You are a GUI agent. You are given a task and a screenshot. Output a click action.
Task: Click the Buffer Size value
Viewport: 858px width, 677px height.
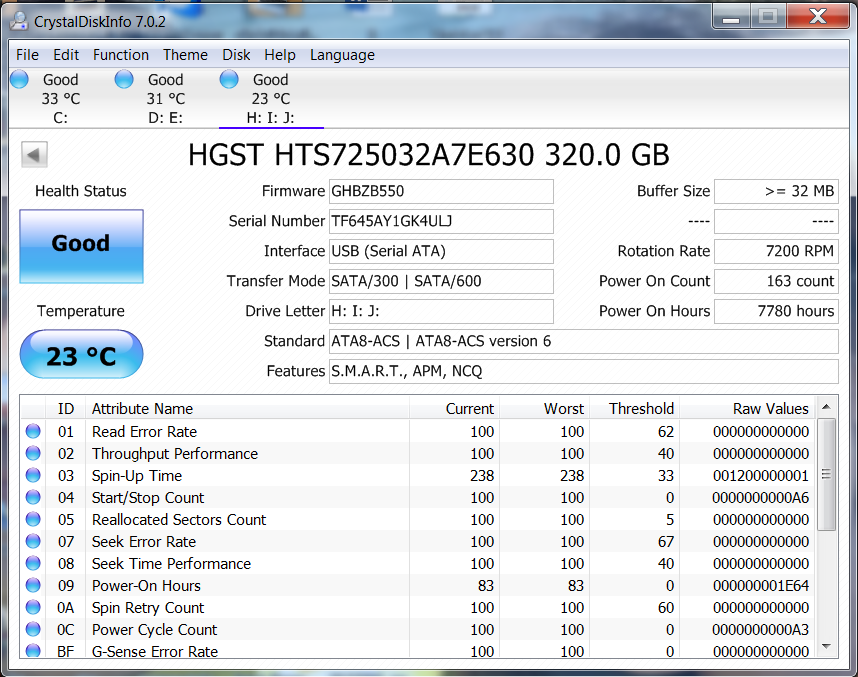(x=776, y=192)
